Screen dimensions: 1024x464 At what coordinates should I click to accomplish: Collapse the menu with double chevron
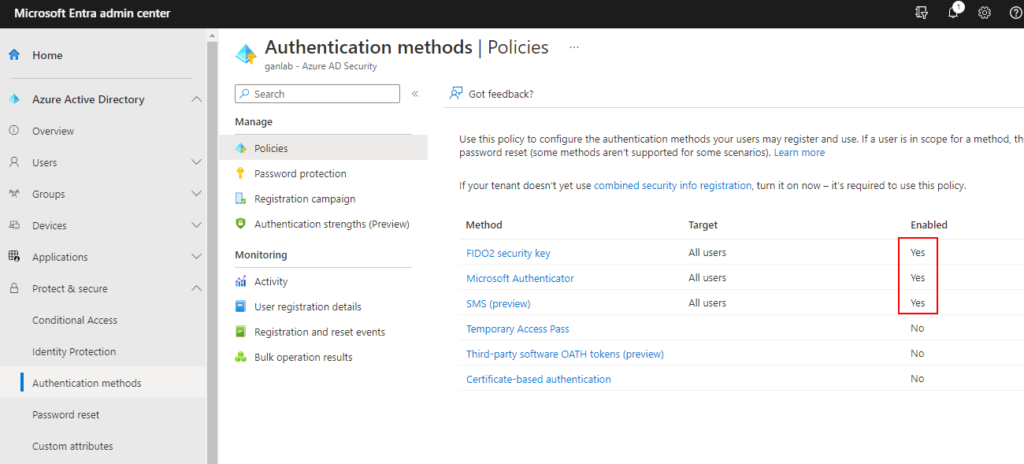pos(415,94)
